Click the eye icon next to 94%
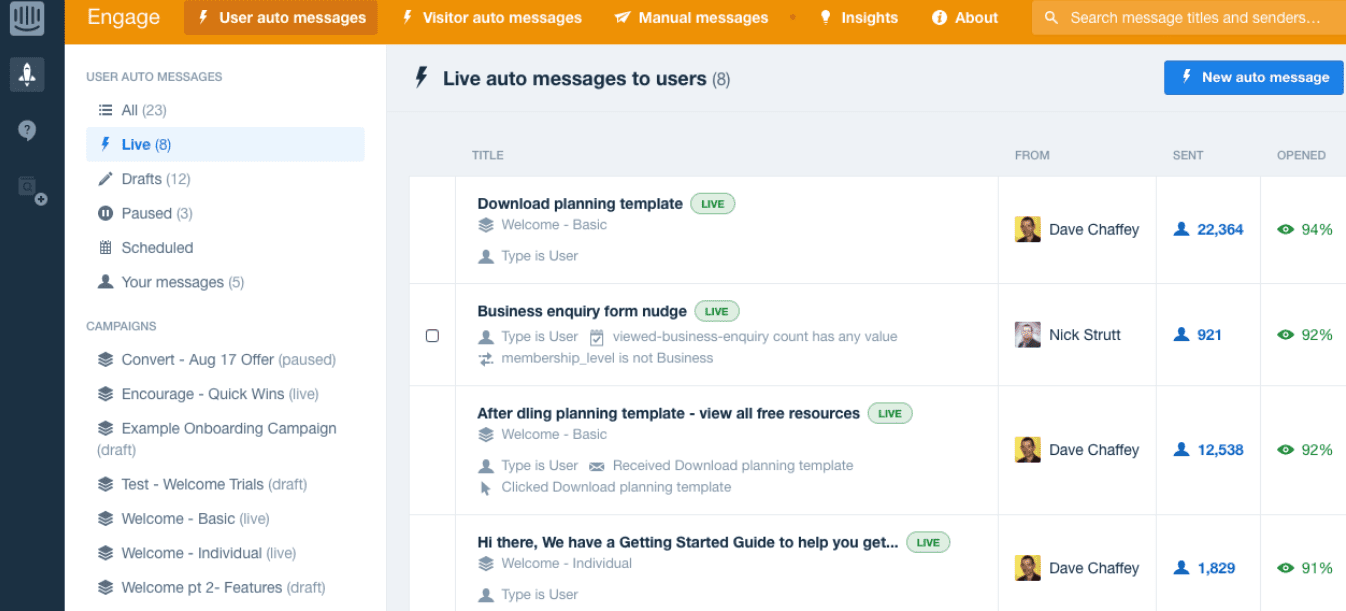 coord(1286,229)
